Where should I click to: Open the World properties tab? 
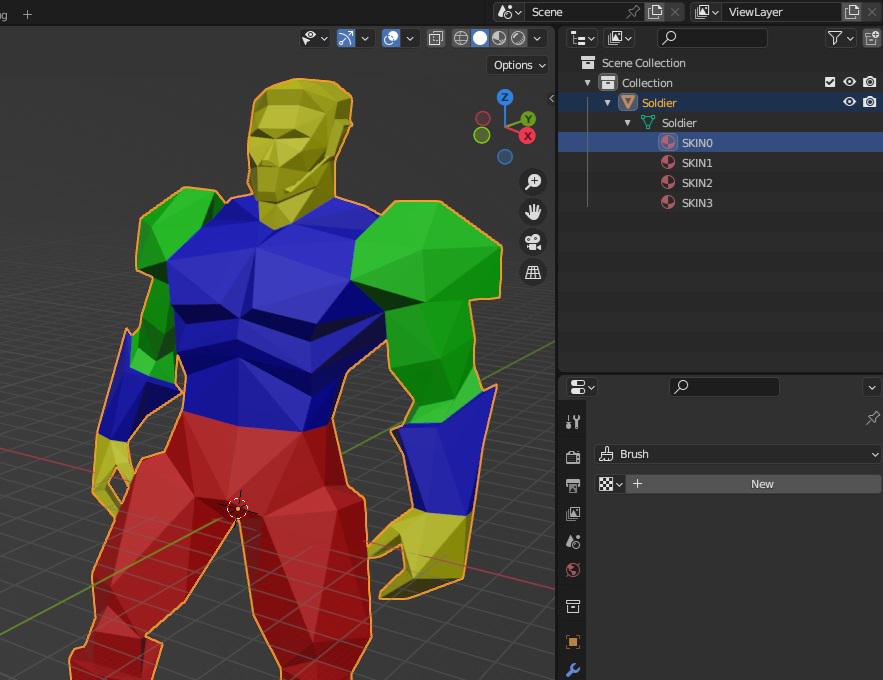click(573, 569)
